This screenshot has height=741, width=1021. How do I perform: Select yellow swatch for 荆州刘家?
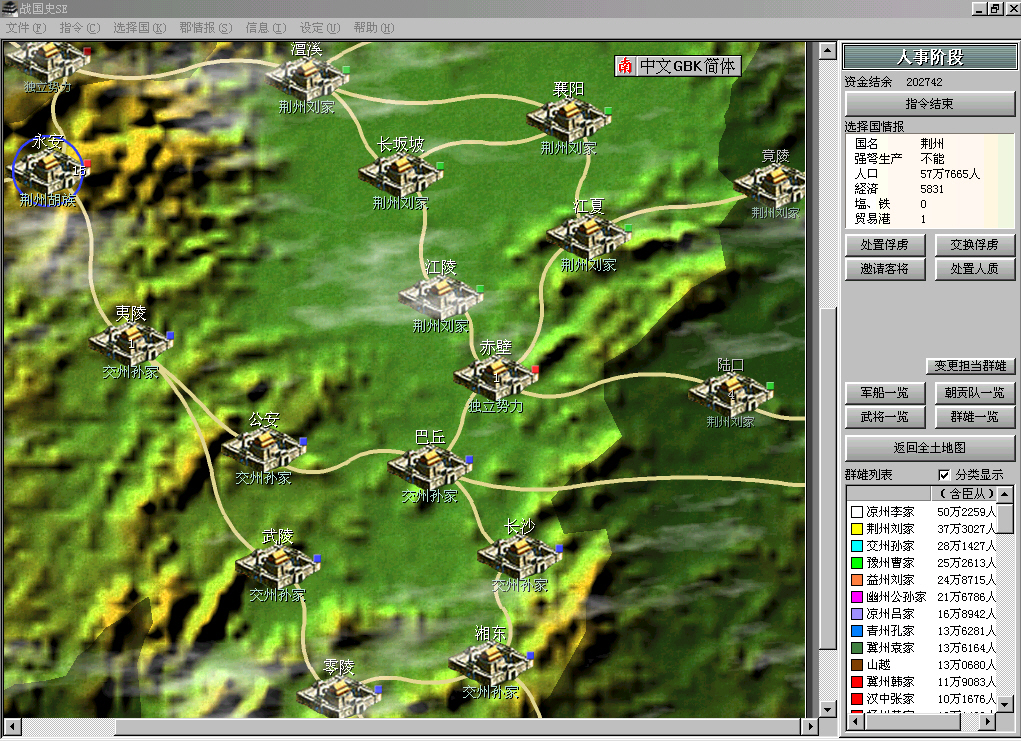click(x=856, y=529)
